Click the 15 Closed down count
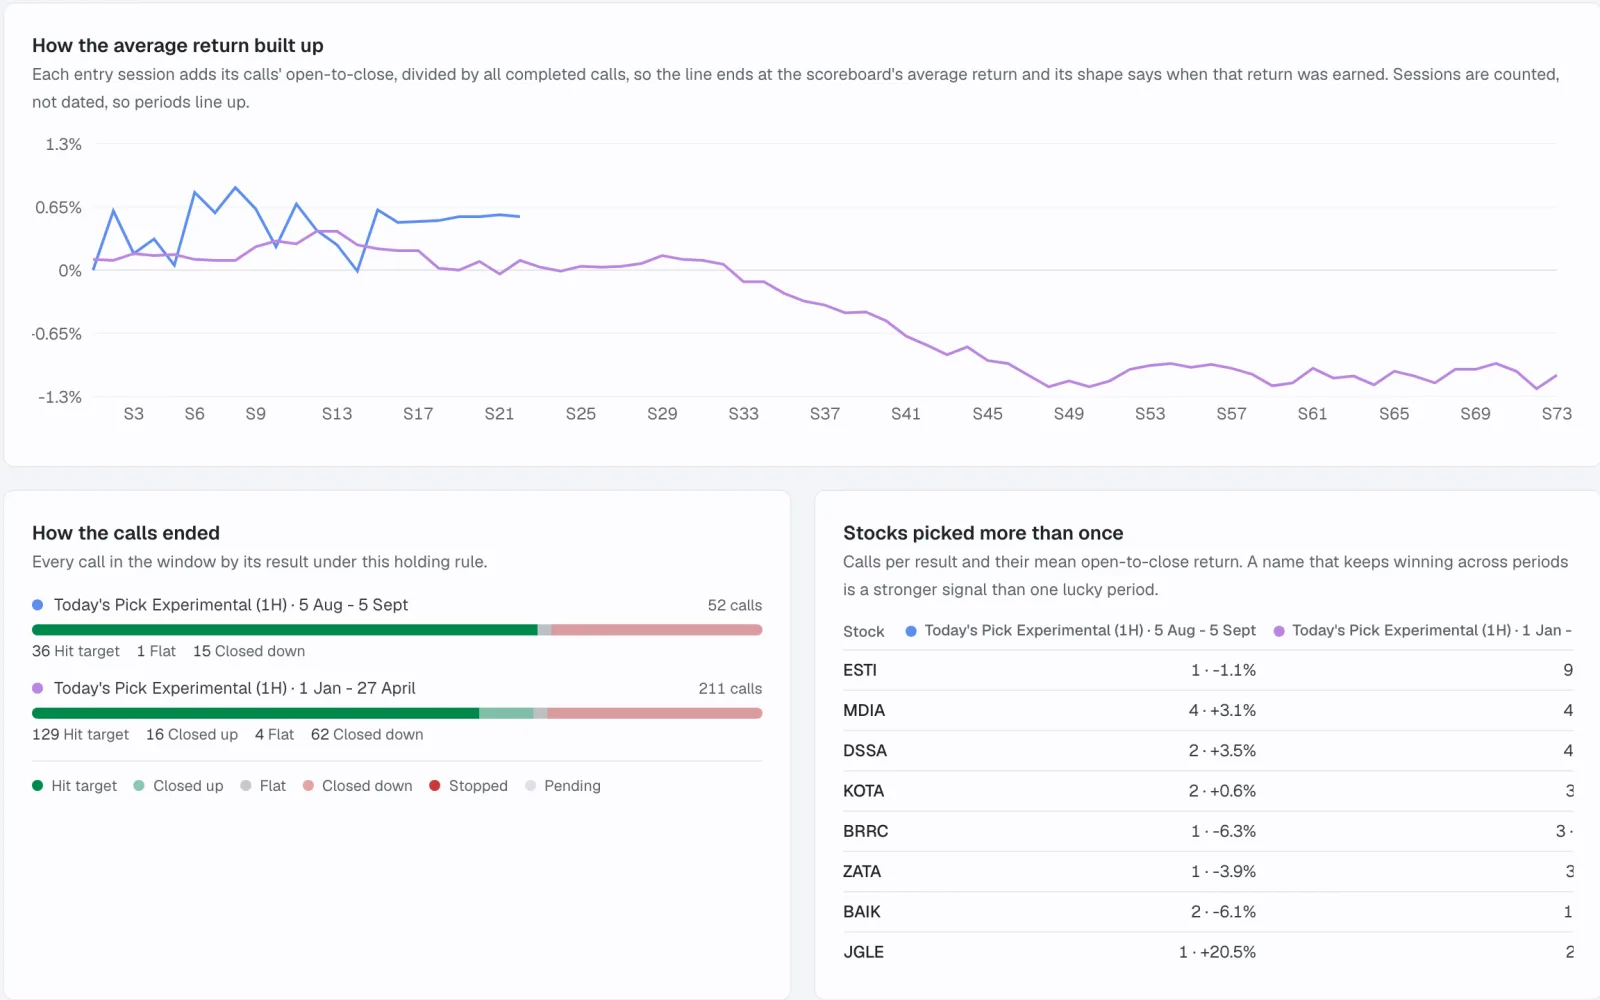This screenshot has width=1600, height=1000. click(249, 651)
